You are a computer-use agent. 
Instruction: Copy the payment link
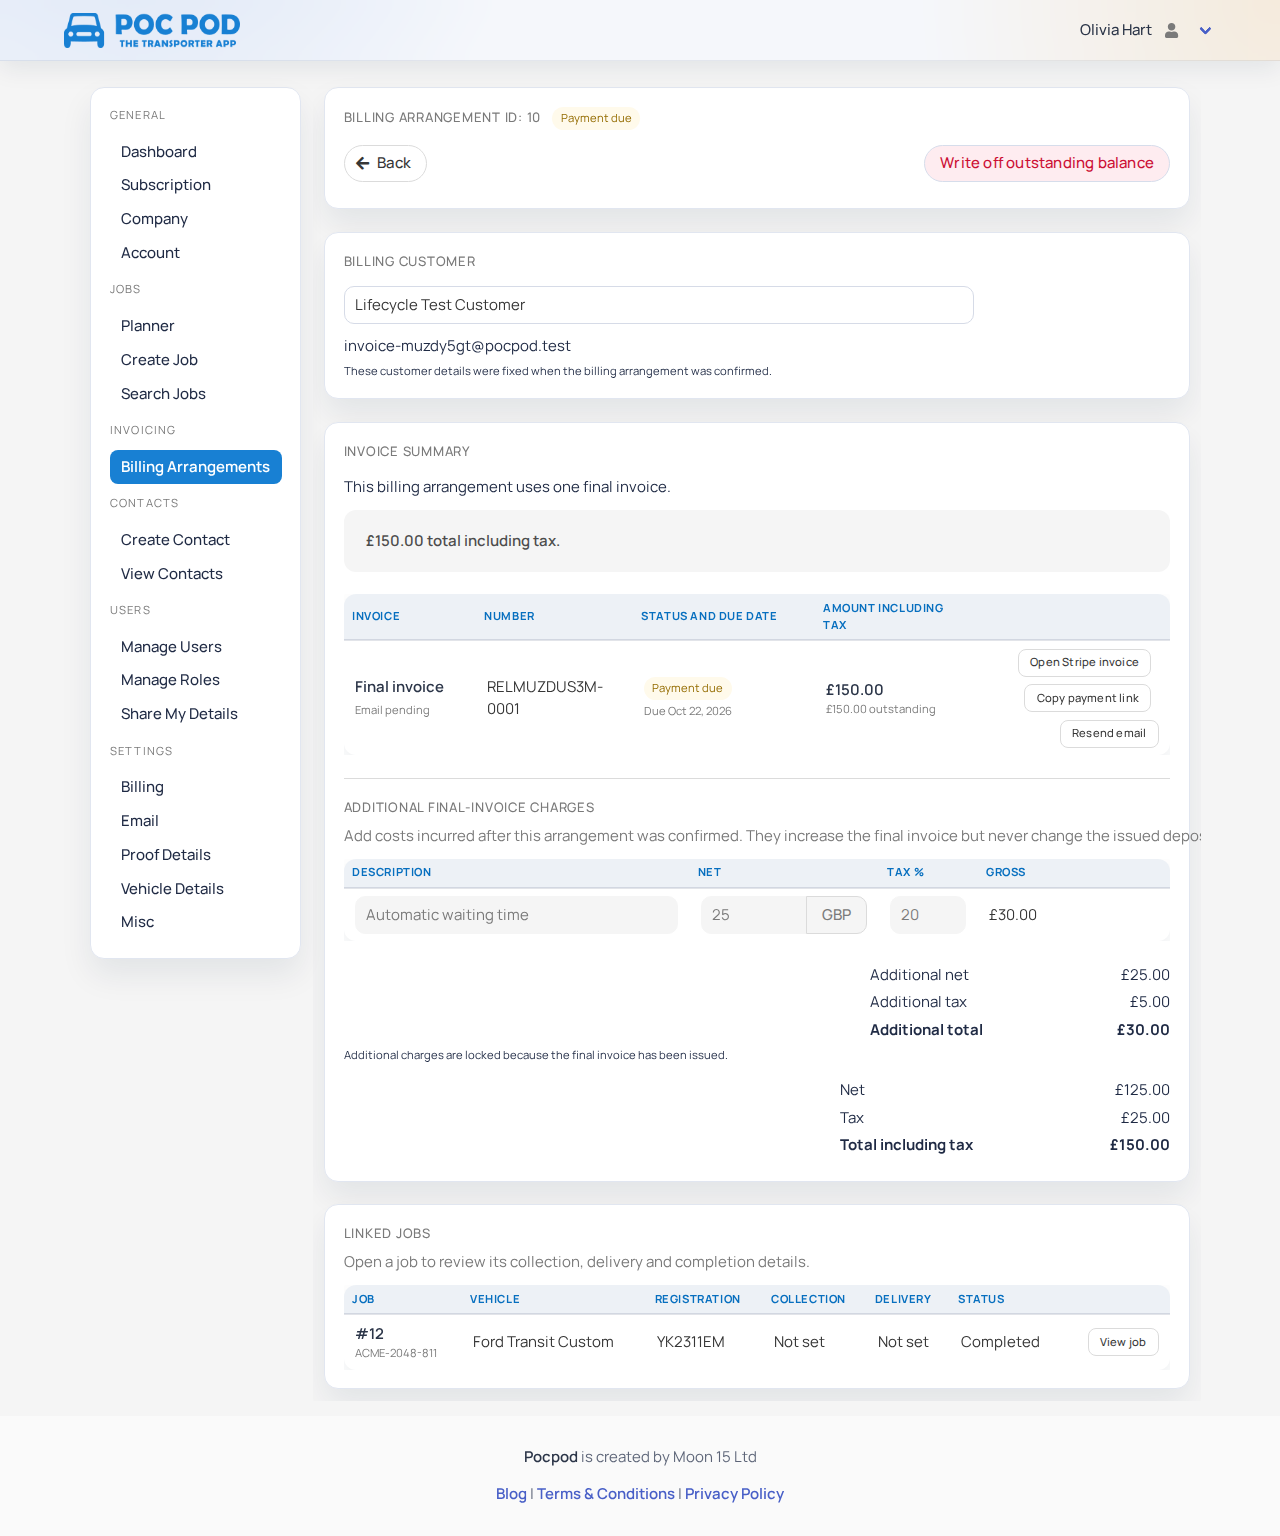(x=1087, y=698)
